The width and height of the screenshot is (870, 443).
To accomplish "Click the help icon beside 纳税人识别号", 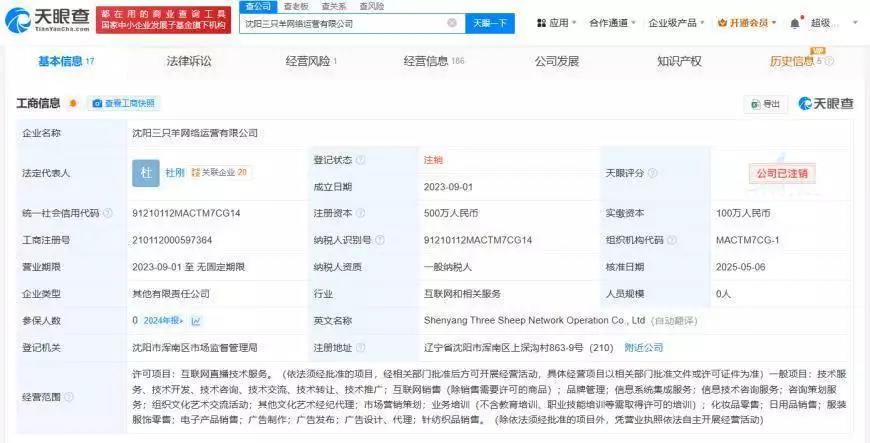I will click(x=380, y=240).
